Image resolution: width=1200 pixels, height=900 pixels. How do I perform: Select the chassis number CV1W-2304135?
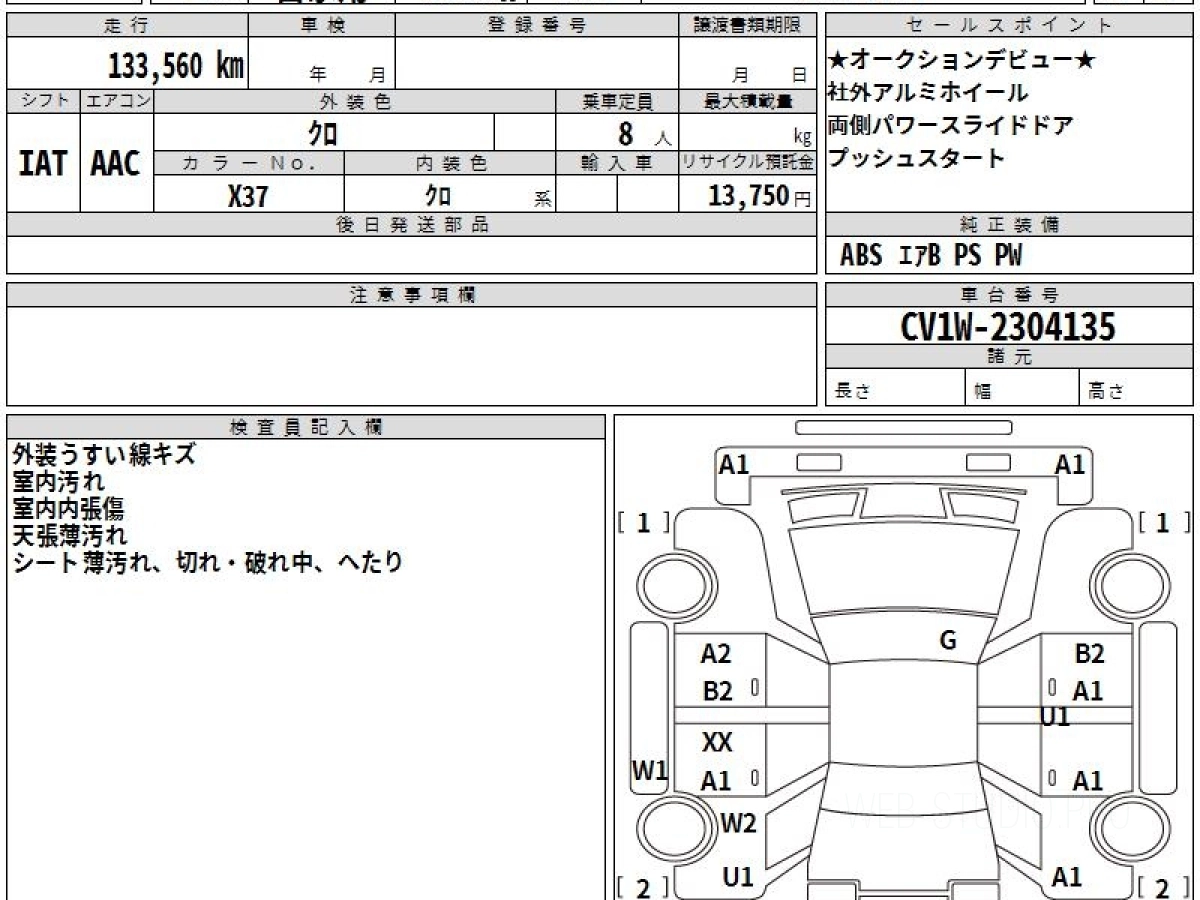click(1008, 326)
